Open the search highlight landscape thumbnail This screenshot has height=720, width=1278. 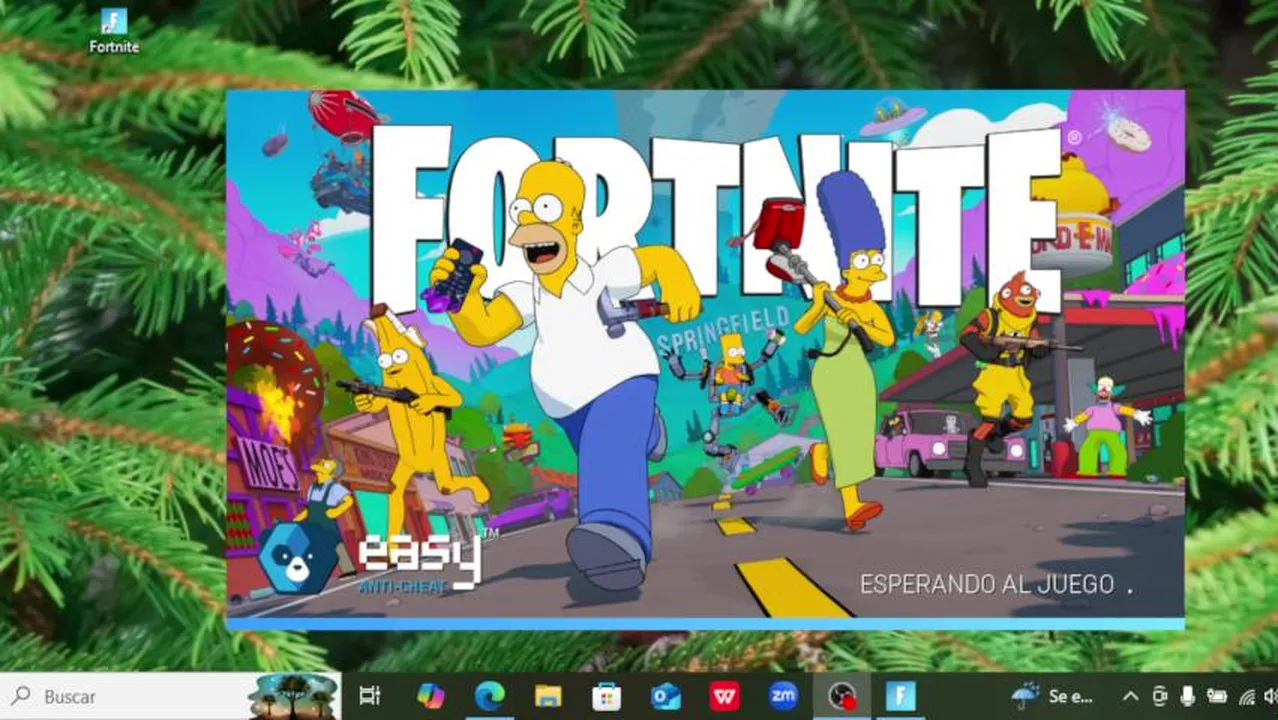293,697
